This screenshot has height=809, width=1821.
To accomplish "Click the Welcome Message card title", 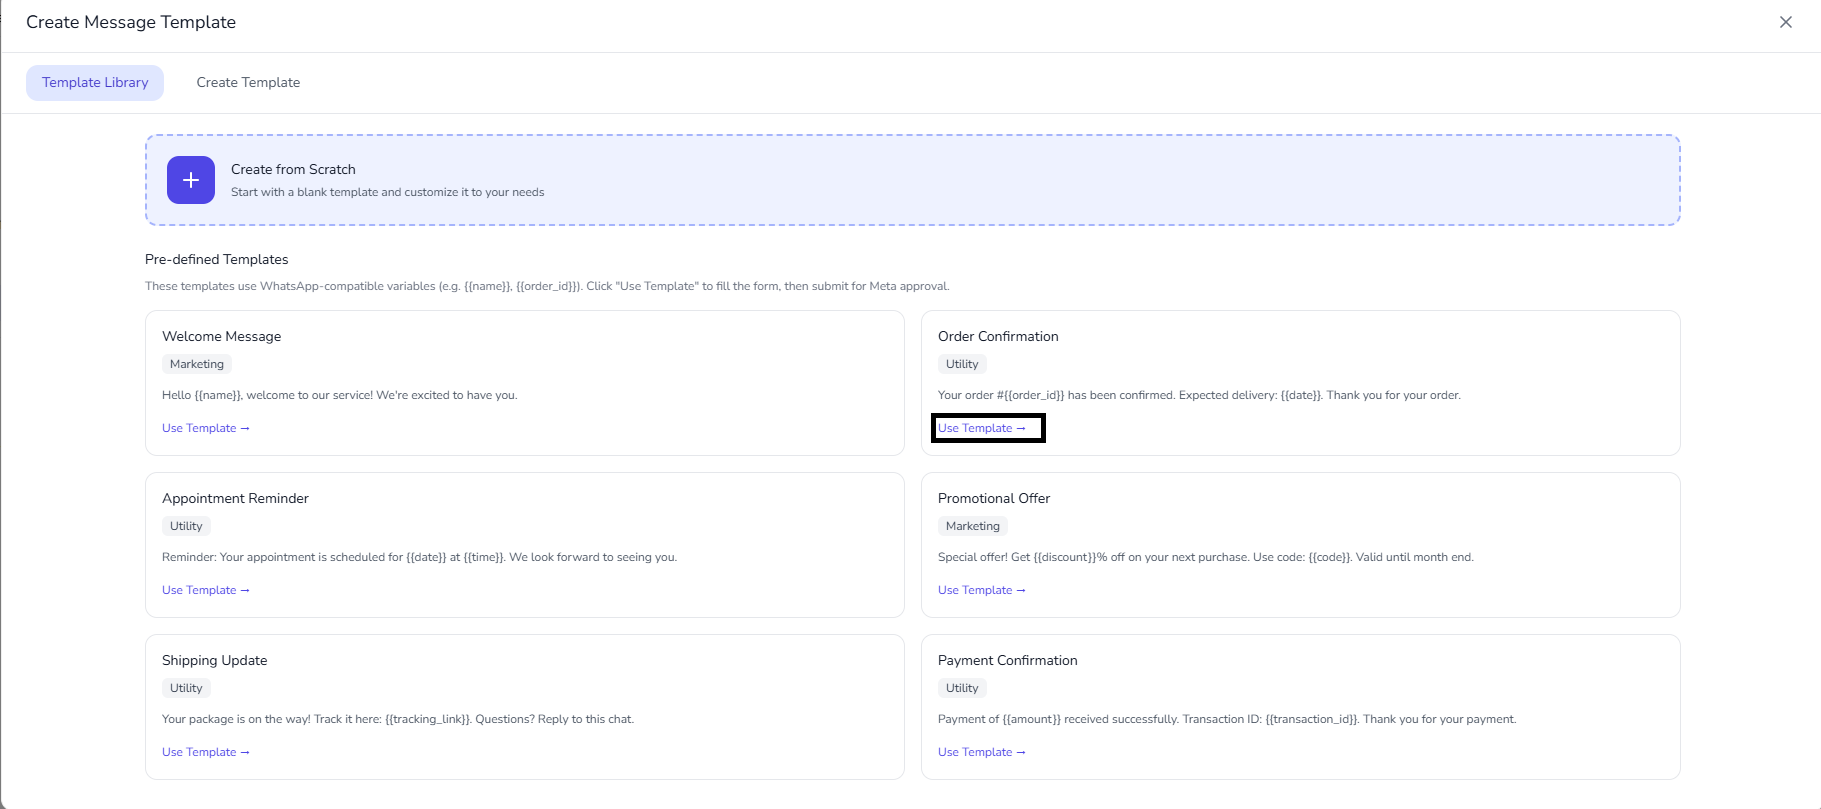I will pyautogui.click(x=221, y=336).
